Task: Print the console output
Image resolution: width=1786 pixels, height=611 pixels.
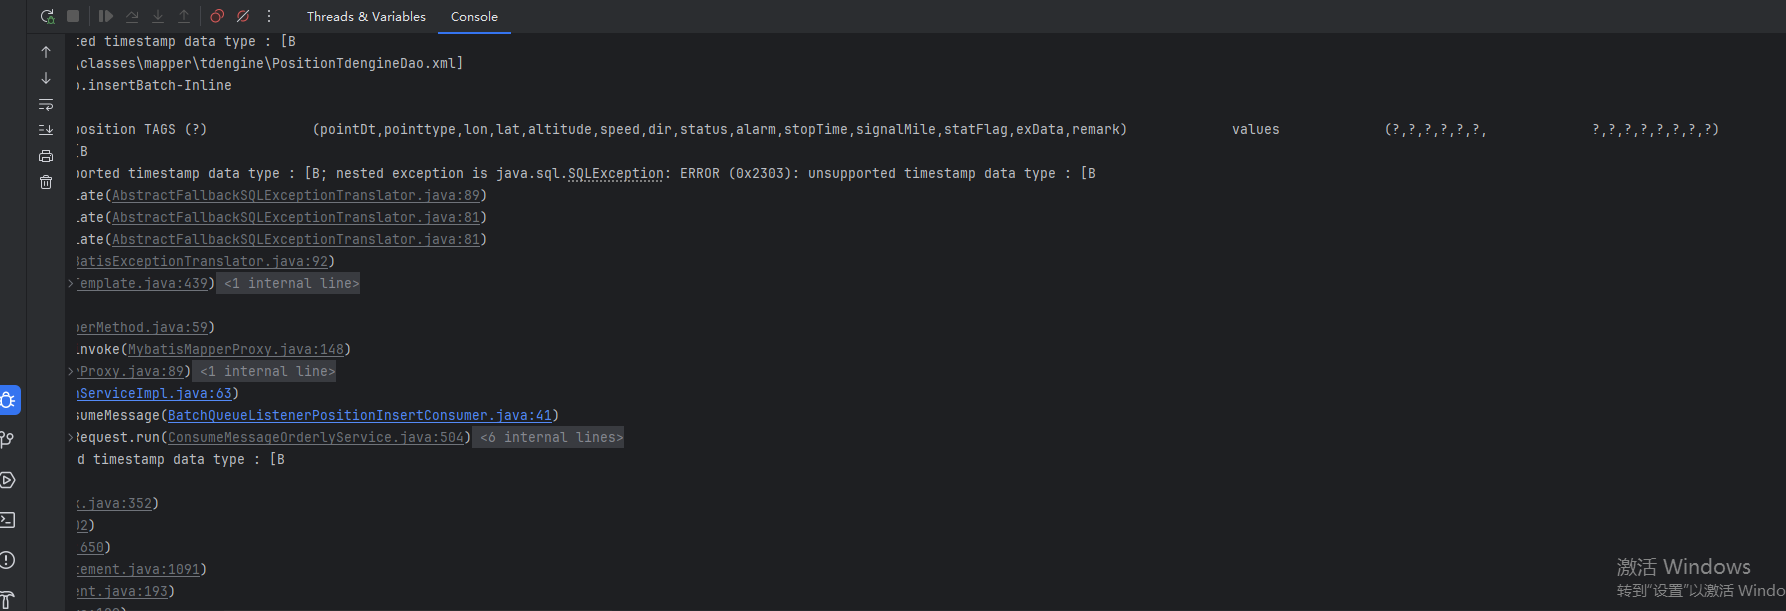Action: coord(46,156)
